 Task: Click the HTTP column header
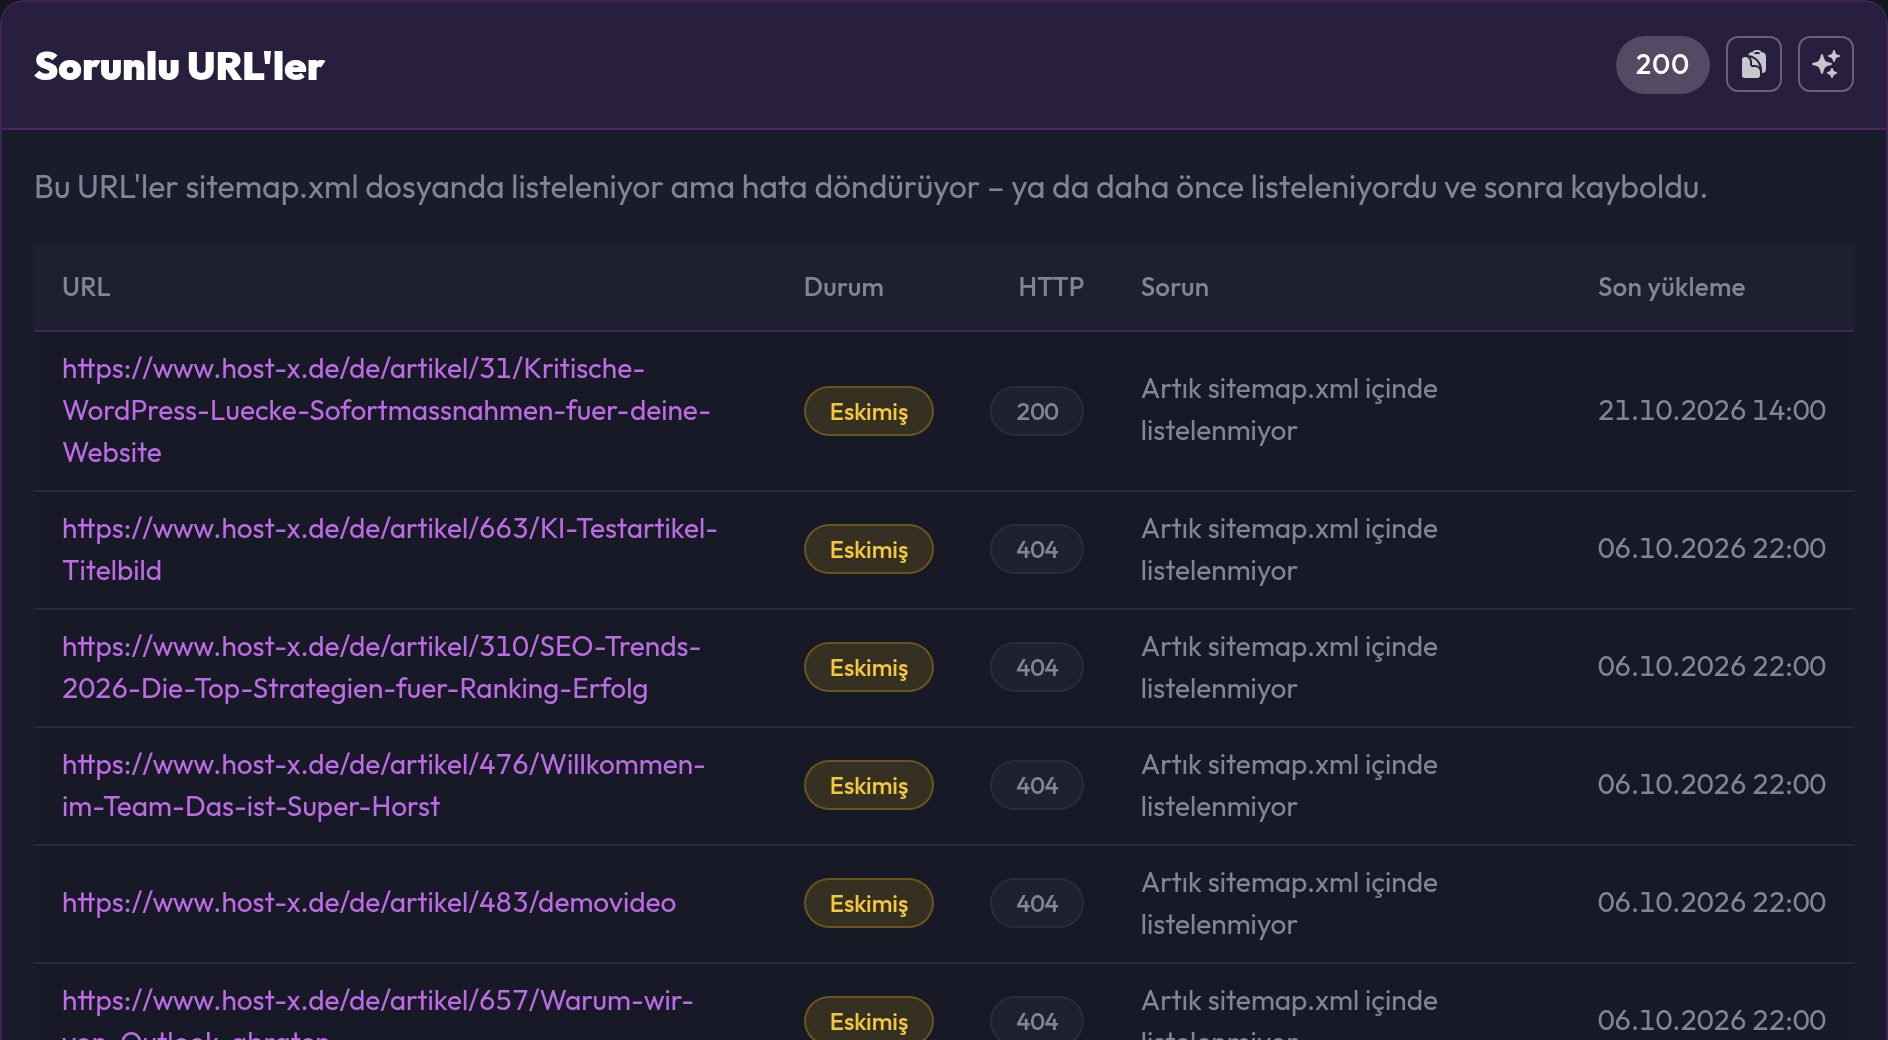(x=1050, y=287)
